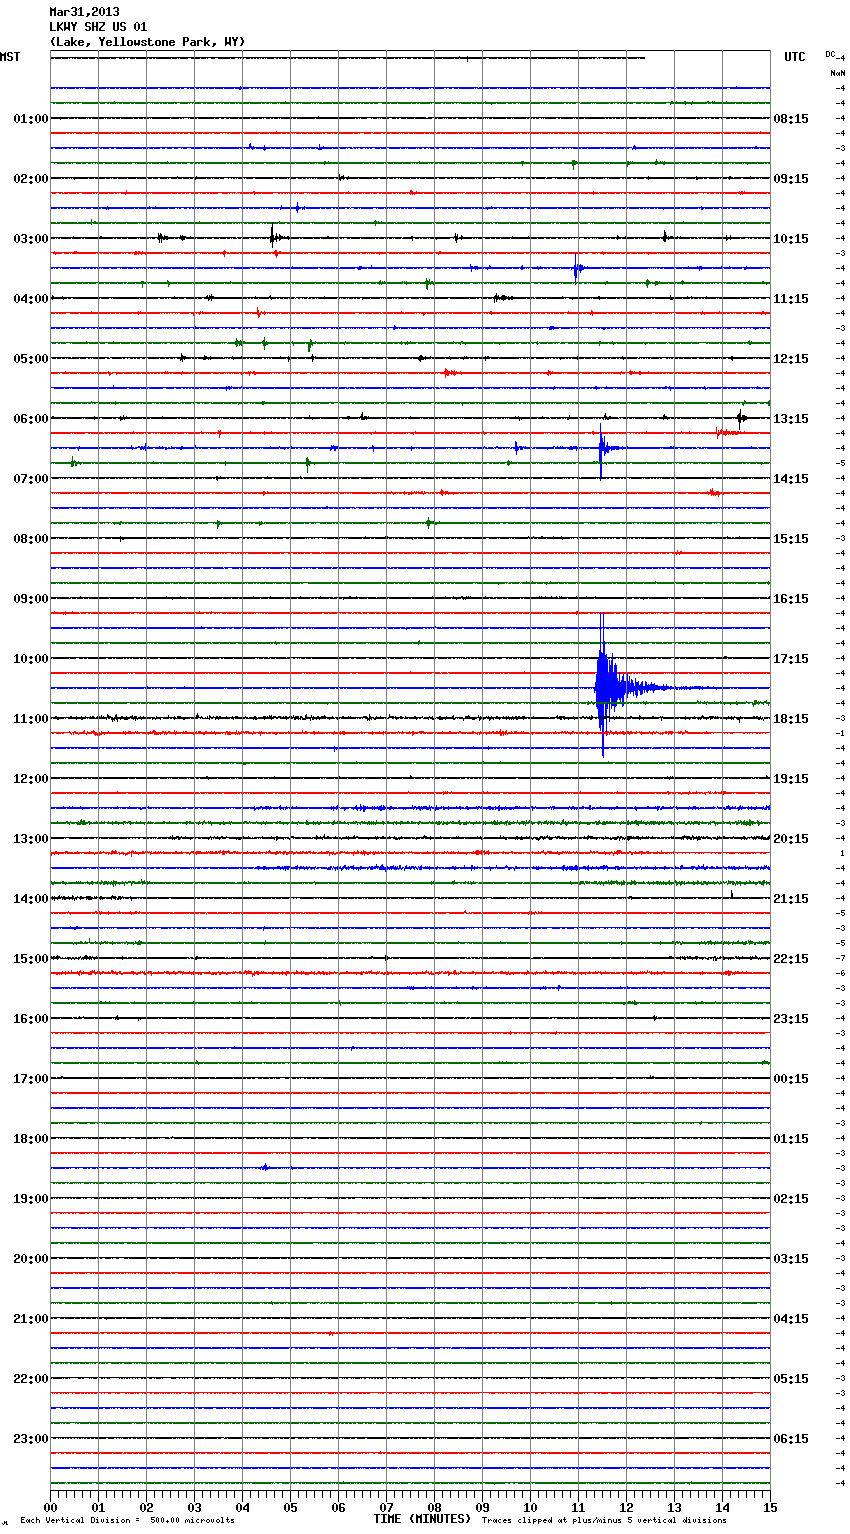Viewport: 850px width, 1534px height.
Task: Select the 17:15 UTC time label
Action: point(791,659)
